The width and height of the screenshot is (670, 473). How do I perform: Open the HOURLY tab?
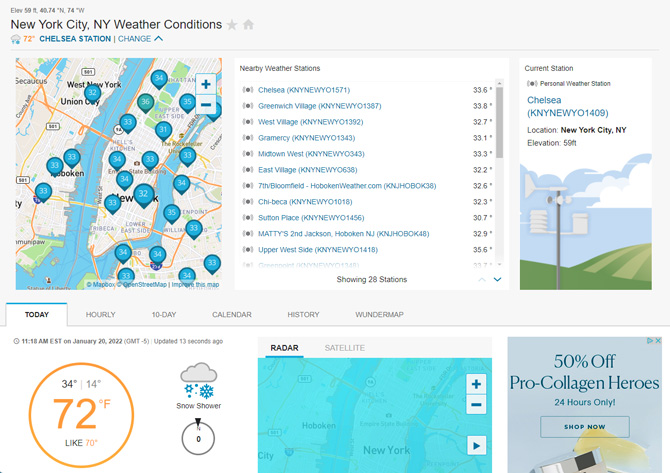pos(100,314)
